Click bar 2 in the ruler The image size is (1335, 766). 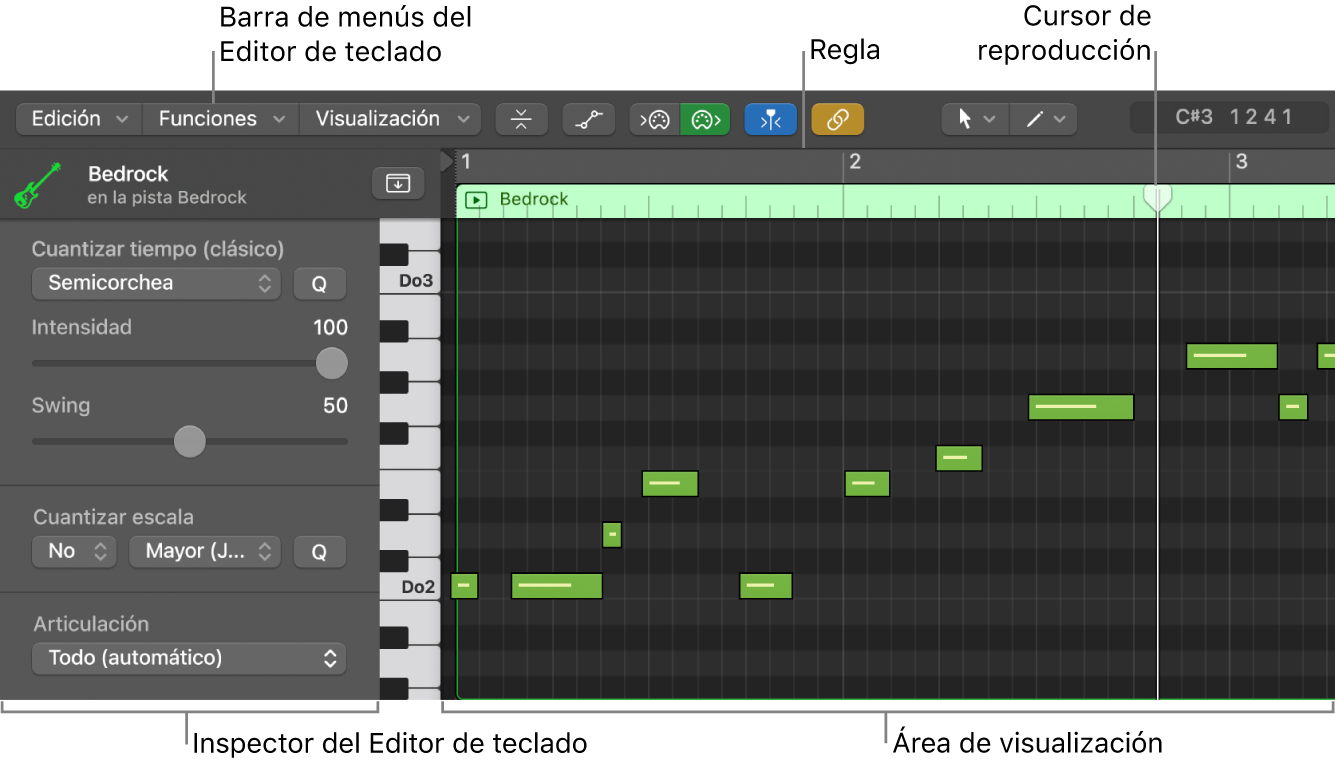tap(855, 162)
